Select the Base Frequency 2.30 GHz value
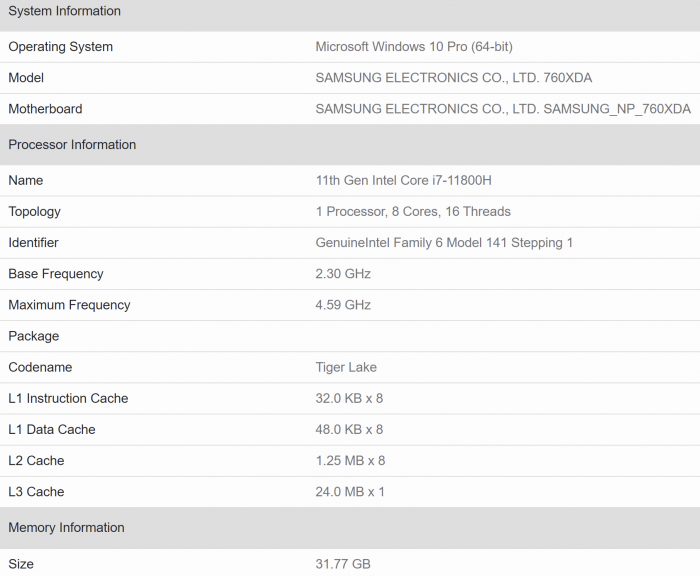The image size is (700, 576). 343,274
